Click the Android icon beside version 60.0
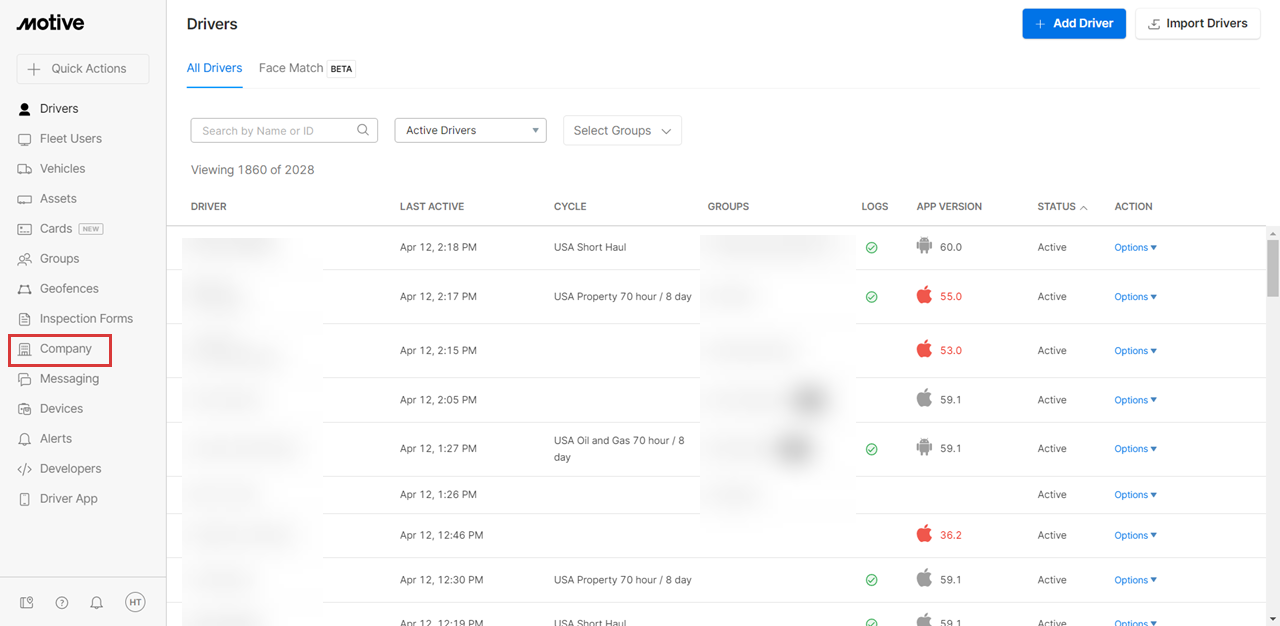The width and height of the screenshot is (1280, 626). [924, 246]
